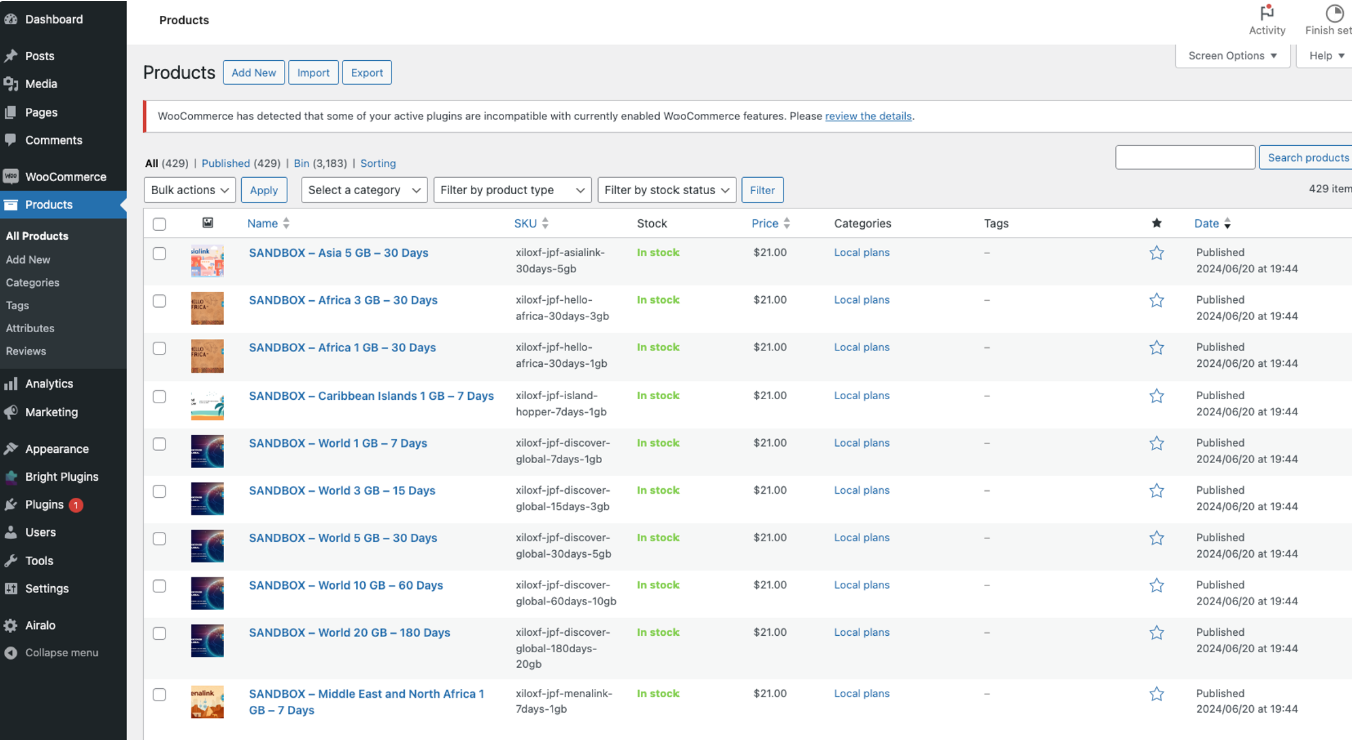
Task: Open Attributes submenu item
Action: [30, 328]
